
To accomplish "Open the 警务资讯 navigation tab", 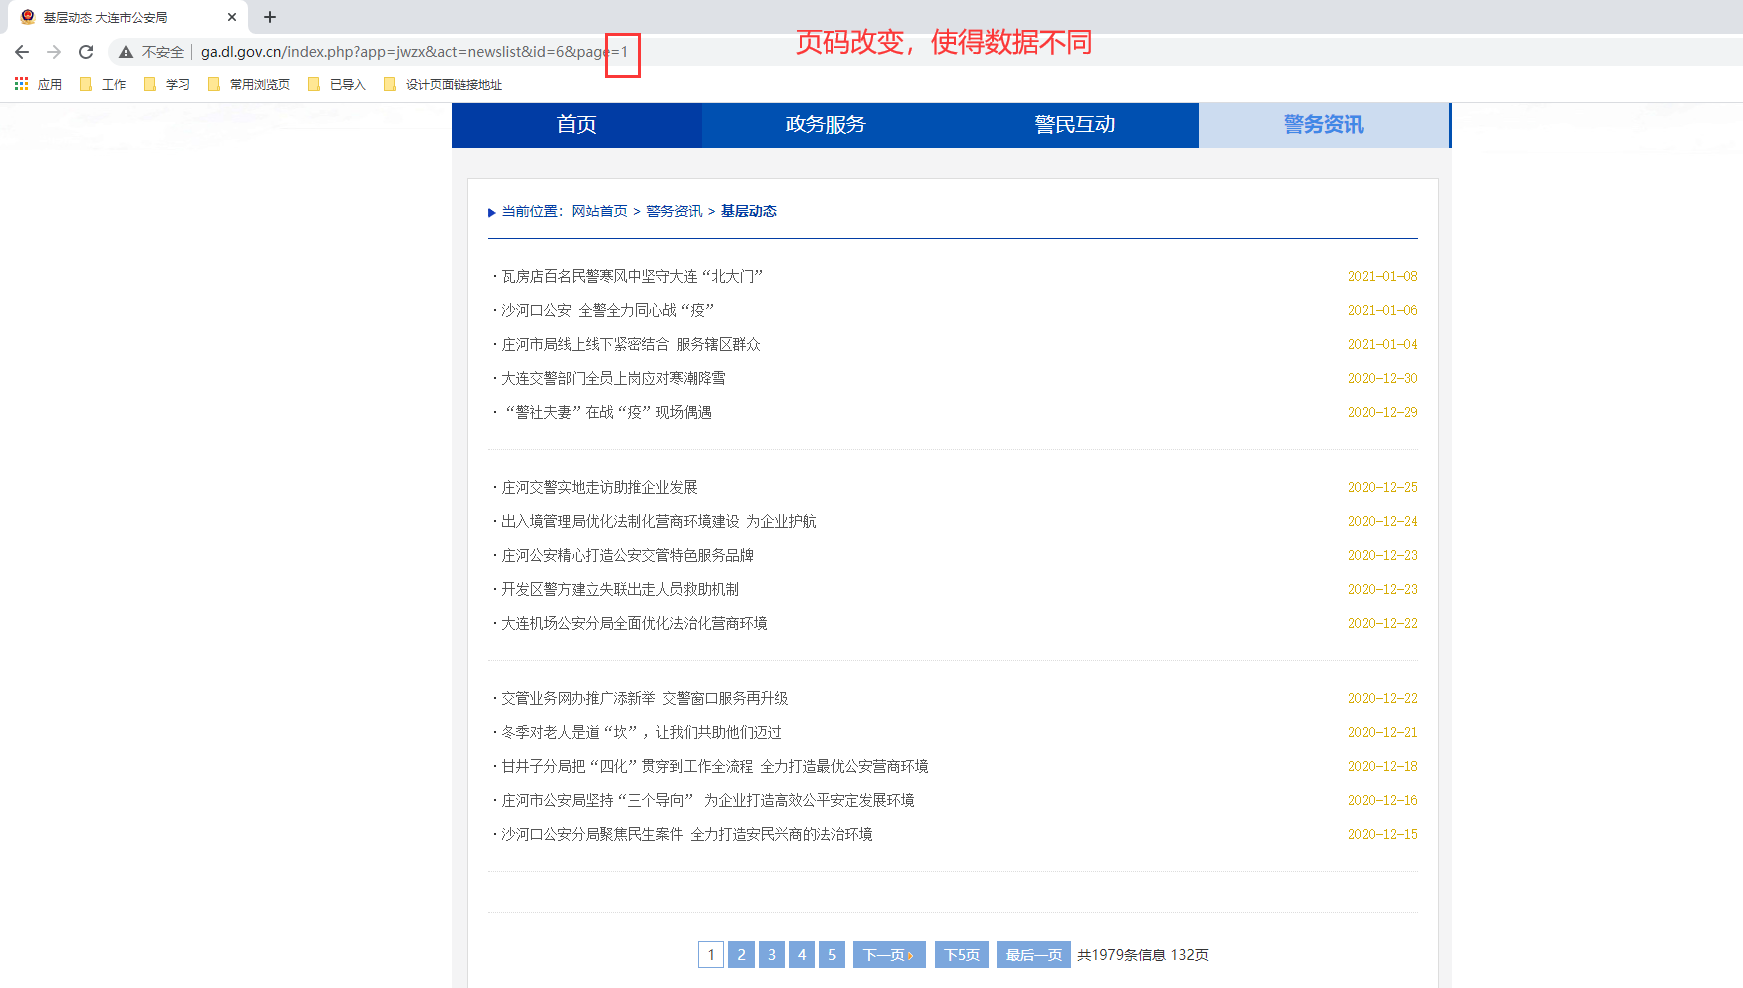I will pyautogui.click(x=1324, y=125).
